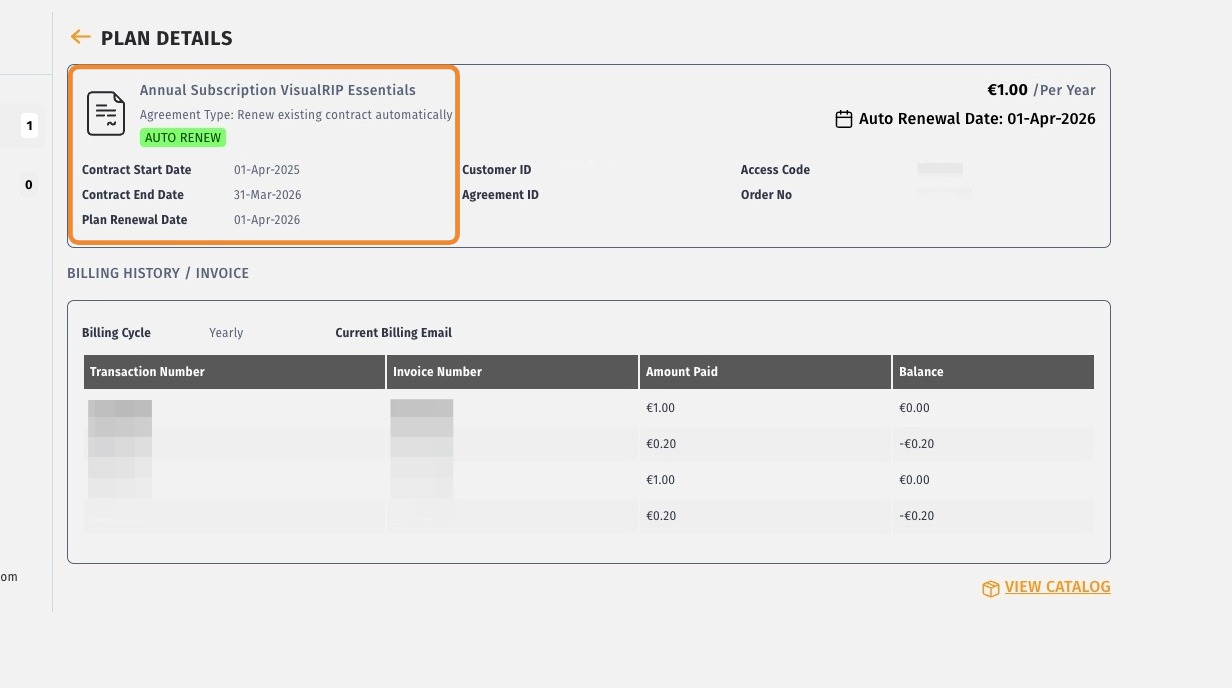Screen dimensions: 1232x688
Task: Click the BILLING HISTORY / INVOICE heading
Action: (x=158, y=273)
